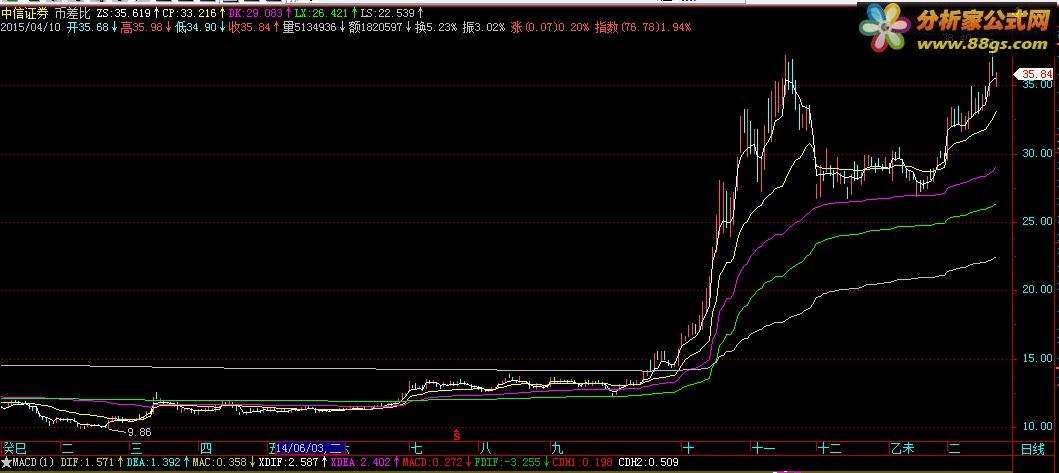Select the DEA:1.392 value

point(155,463)
